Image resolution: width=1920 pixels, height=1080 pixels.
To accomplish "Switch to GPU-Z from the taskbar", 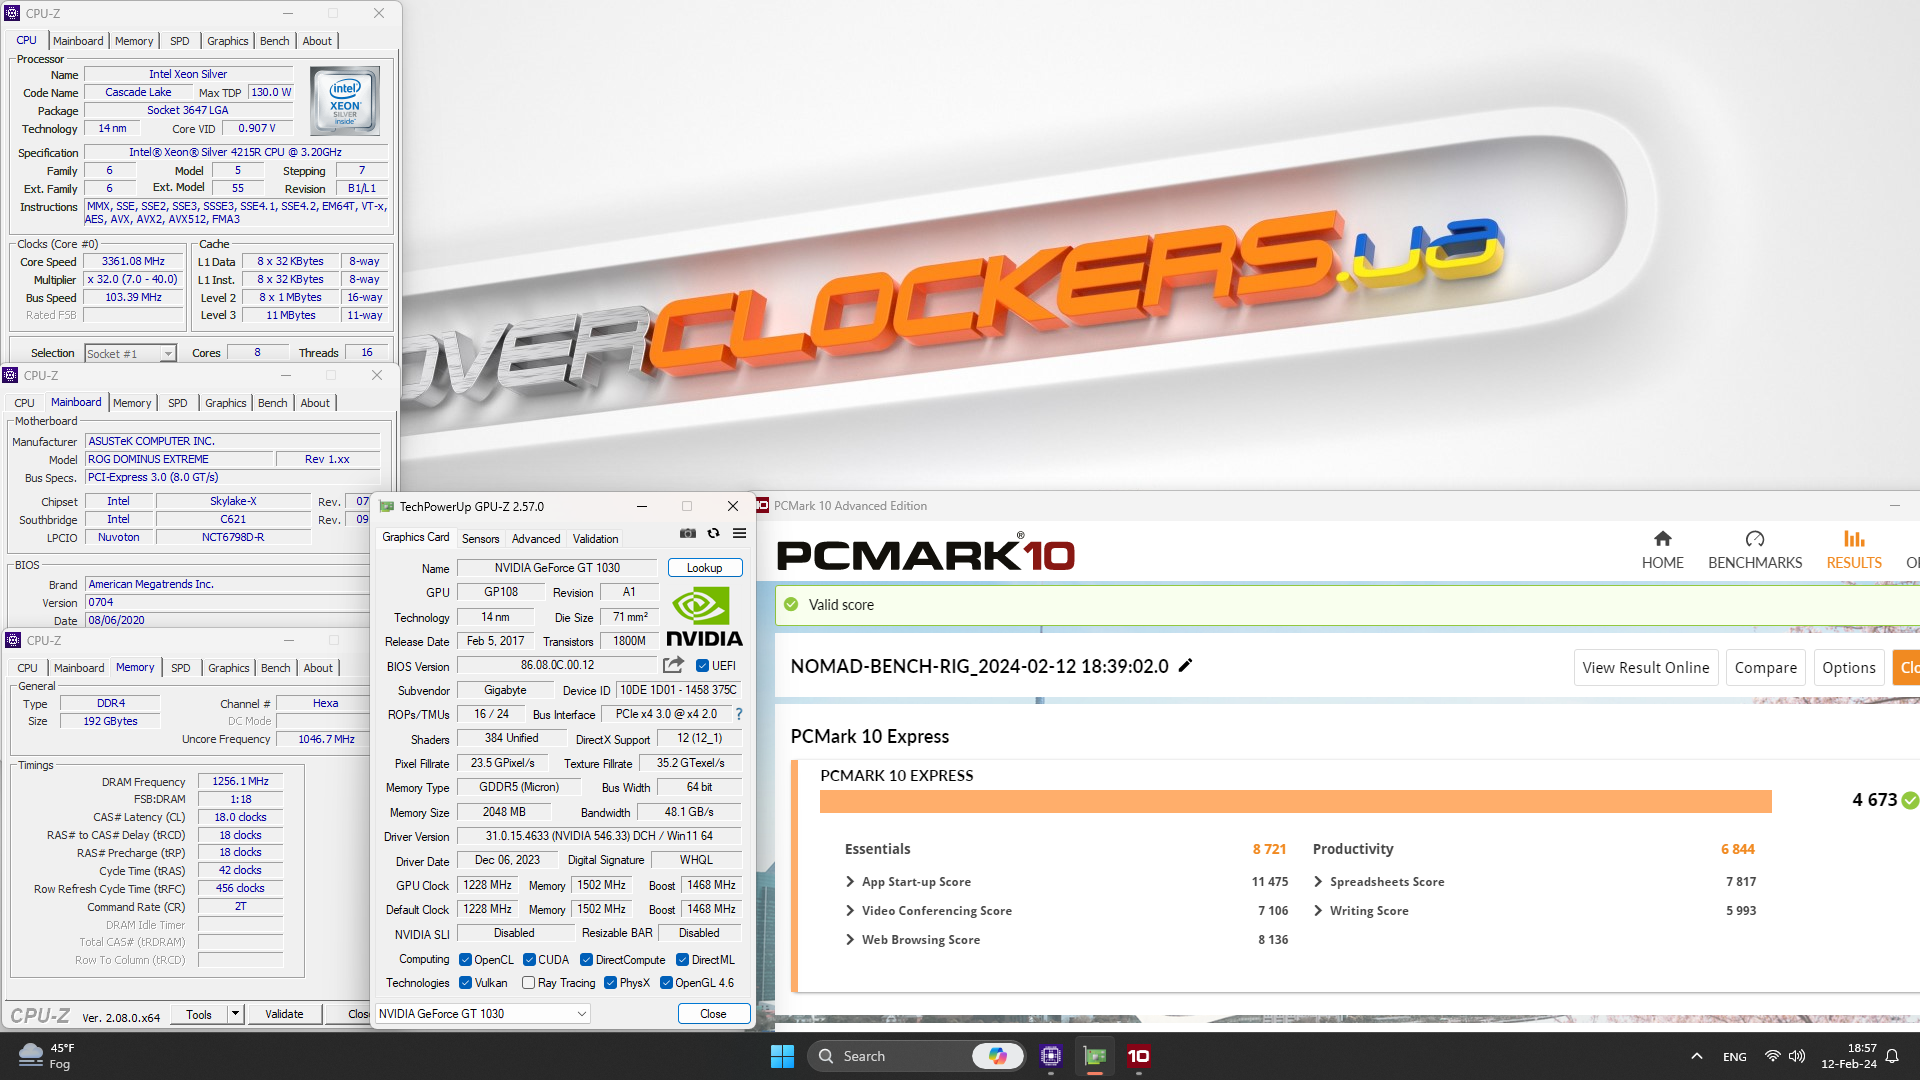I will tap(1095, 1056).
